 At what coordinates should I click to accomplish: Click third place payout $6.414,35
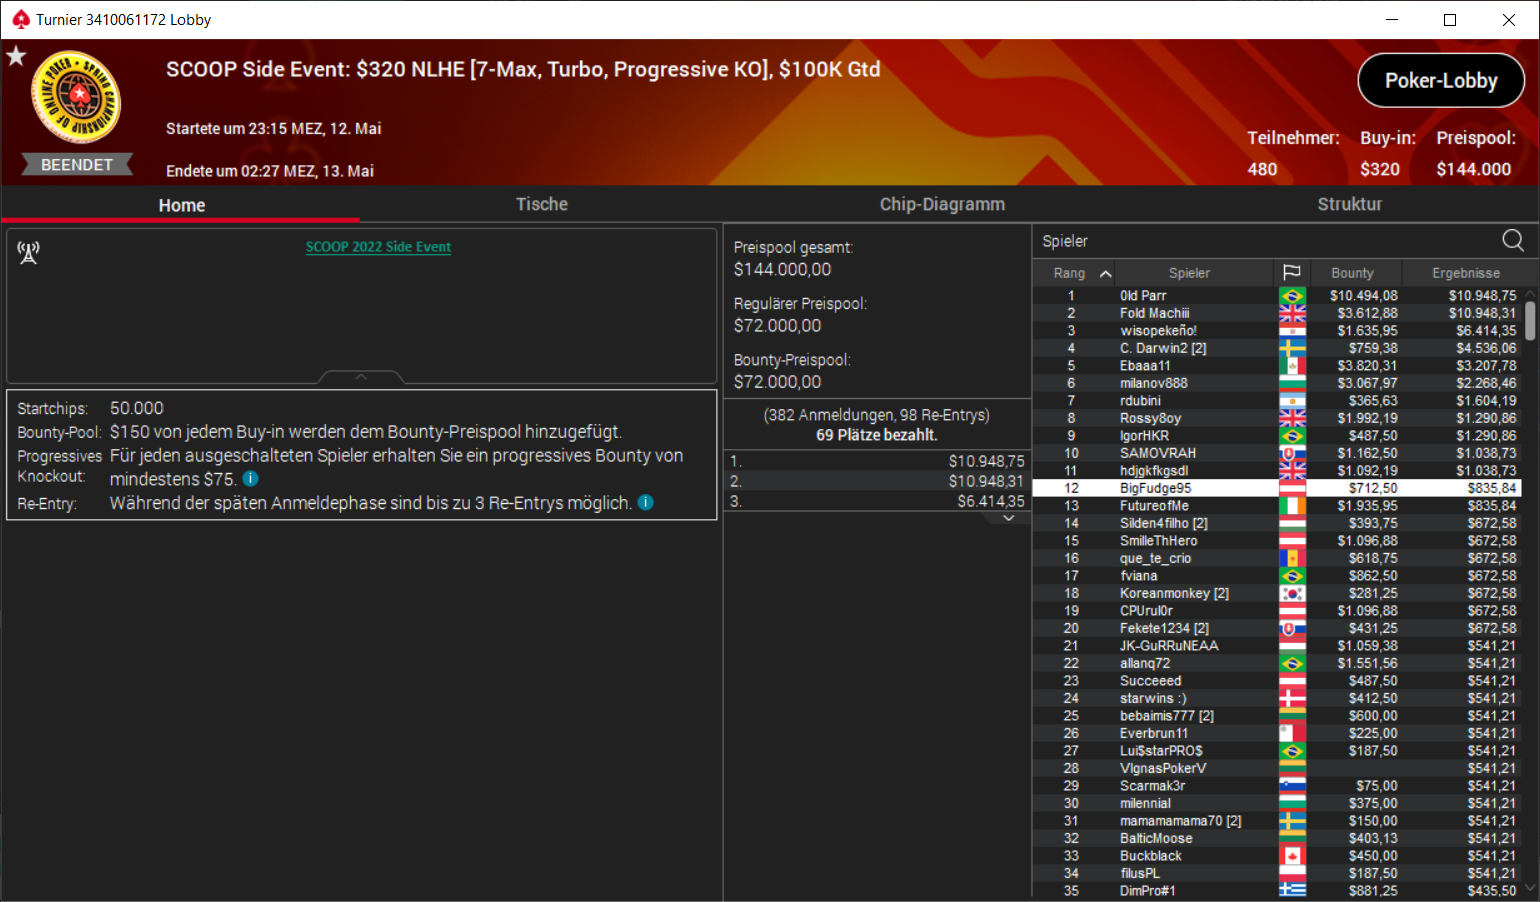point(990,501)
